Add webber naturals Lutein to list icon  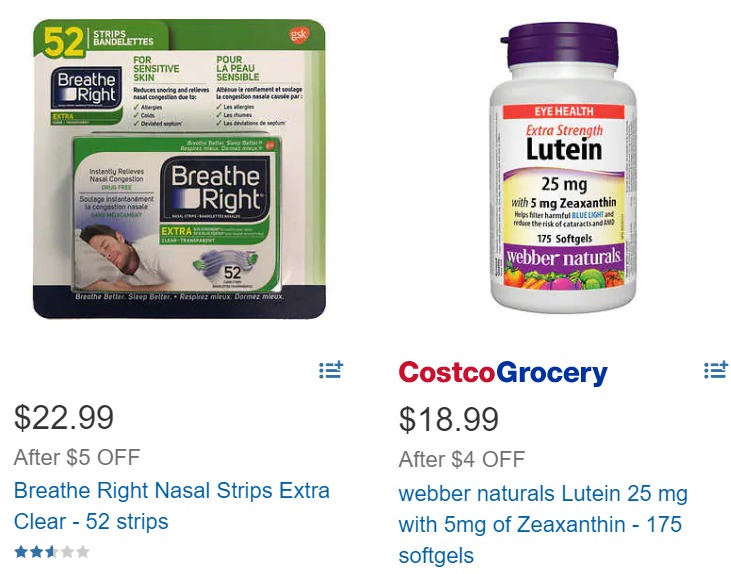click(x=716, y=370)
